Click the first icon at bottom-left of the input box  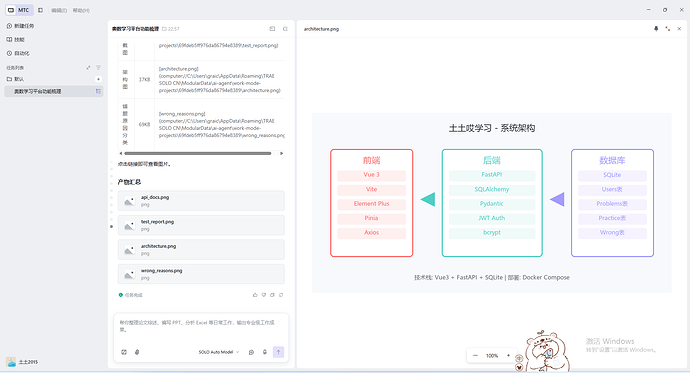click(124, 352)
